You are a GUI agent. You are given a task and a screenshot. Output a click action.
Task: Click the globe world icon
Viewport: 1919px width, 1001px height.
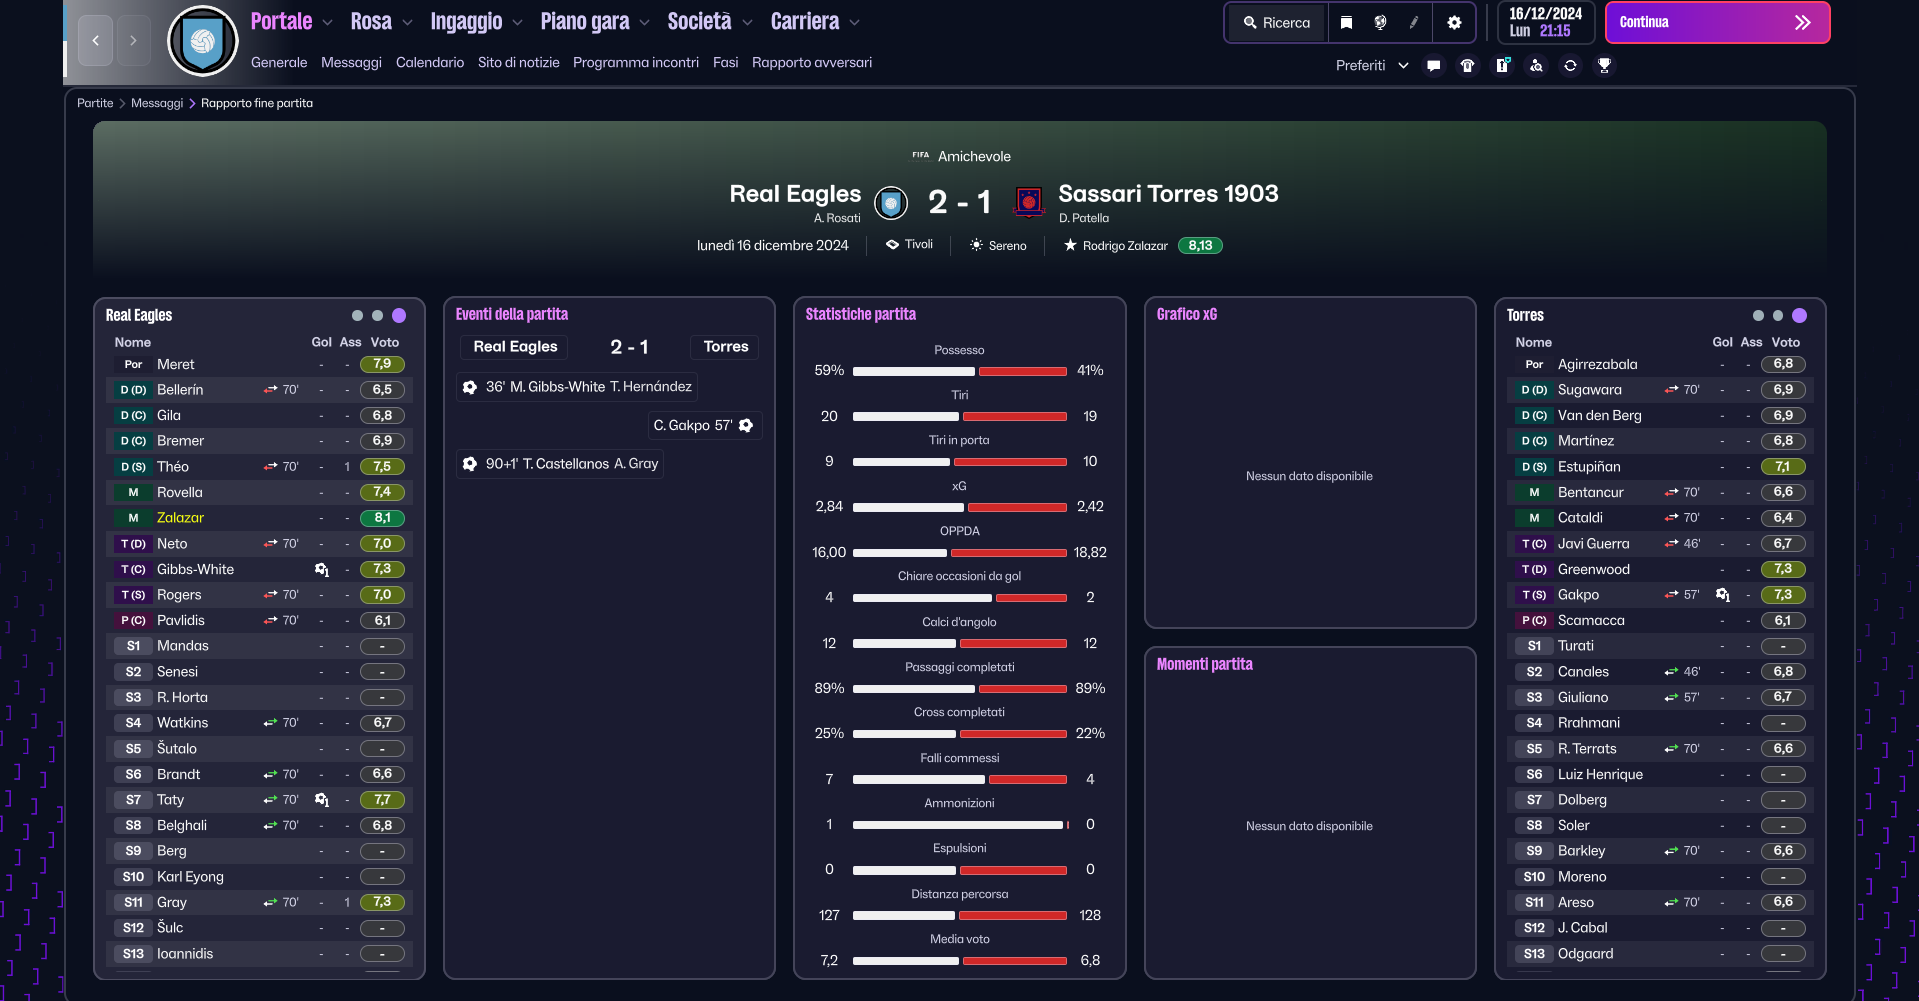point(1380,22)
